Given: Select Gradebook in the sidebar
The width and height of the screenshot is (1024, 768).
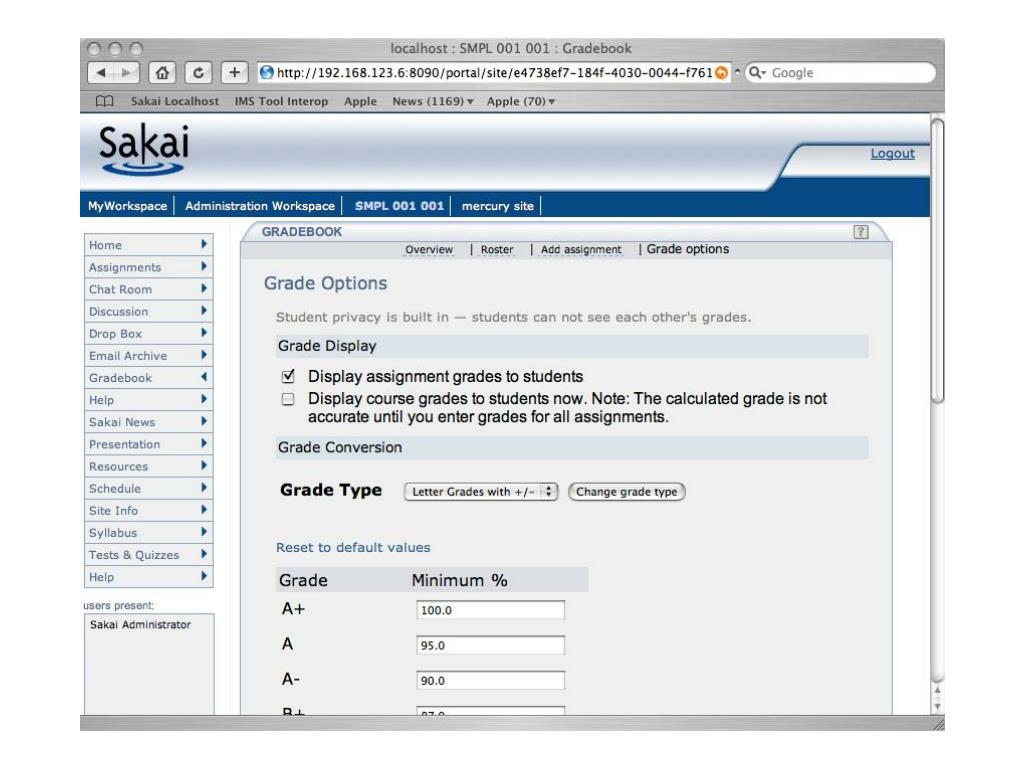Looking at the screenshot, I should pyautogui.click(x=148, y=378).
